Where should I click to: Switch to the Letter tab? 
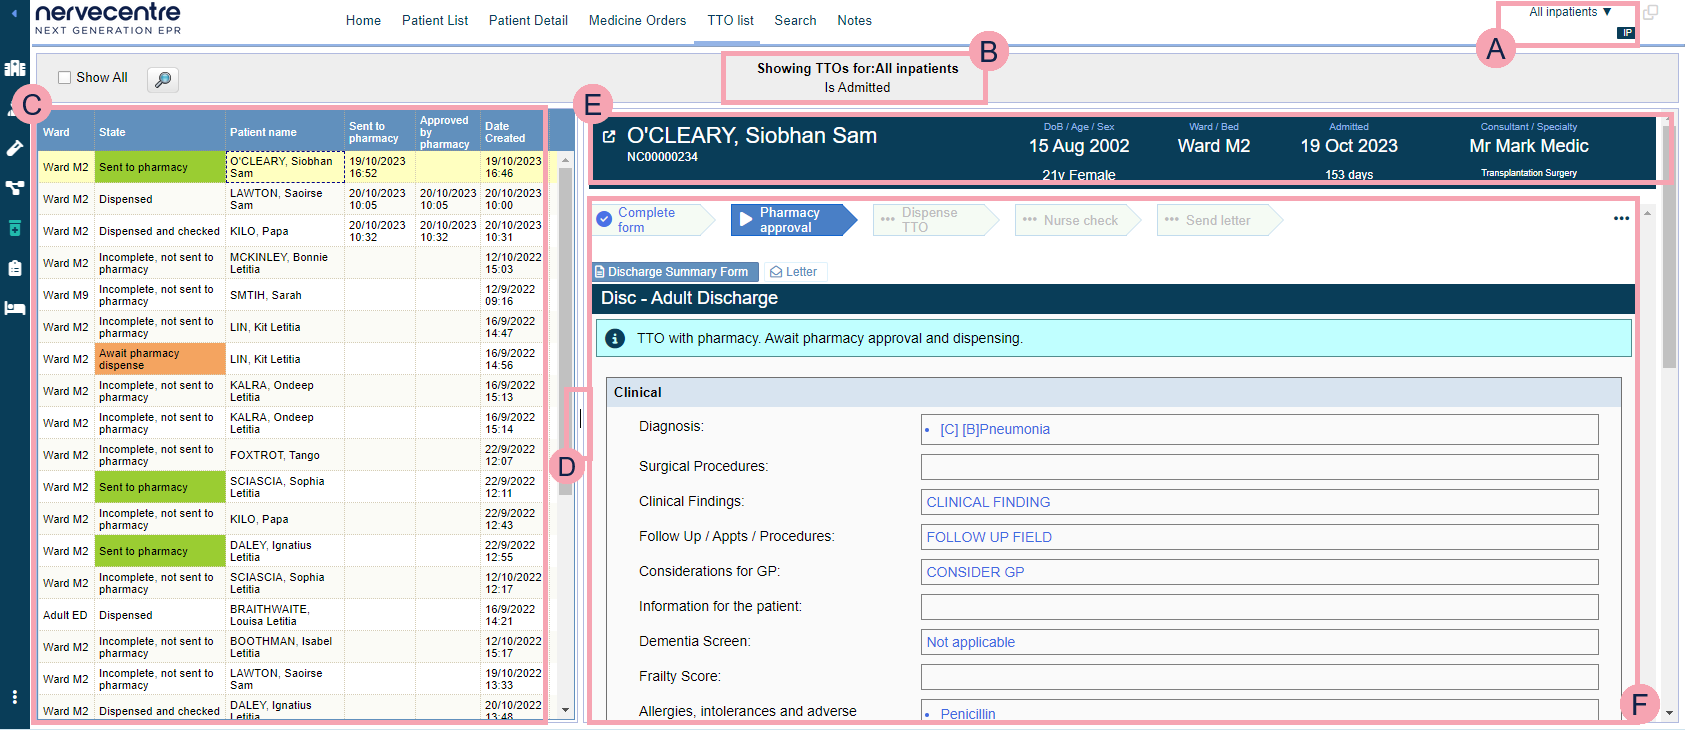tap(794, 272)
